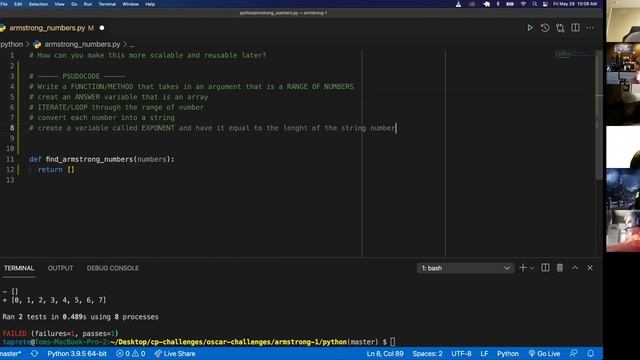Open errors and warnings problems count
The image size is (640, 360).
coord(131,353)
